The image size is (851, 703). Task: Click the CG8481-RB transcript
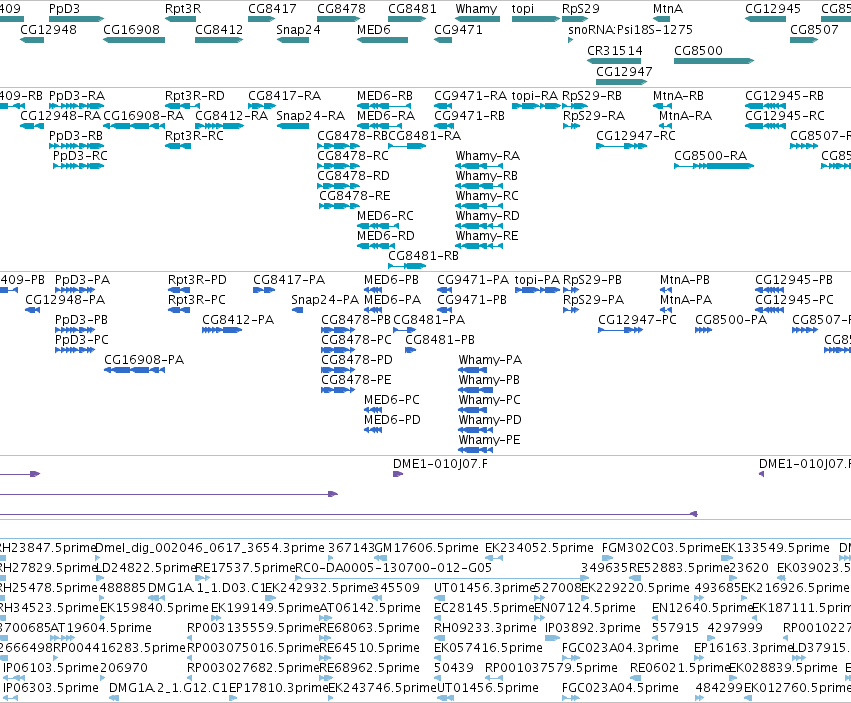[x=407, y=266]
